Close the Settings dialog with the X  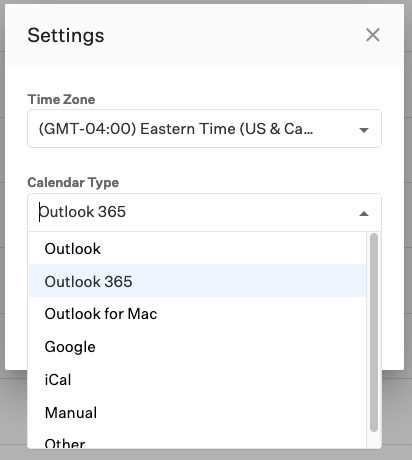point(372,35)
